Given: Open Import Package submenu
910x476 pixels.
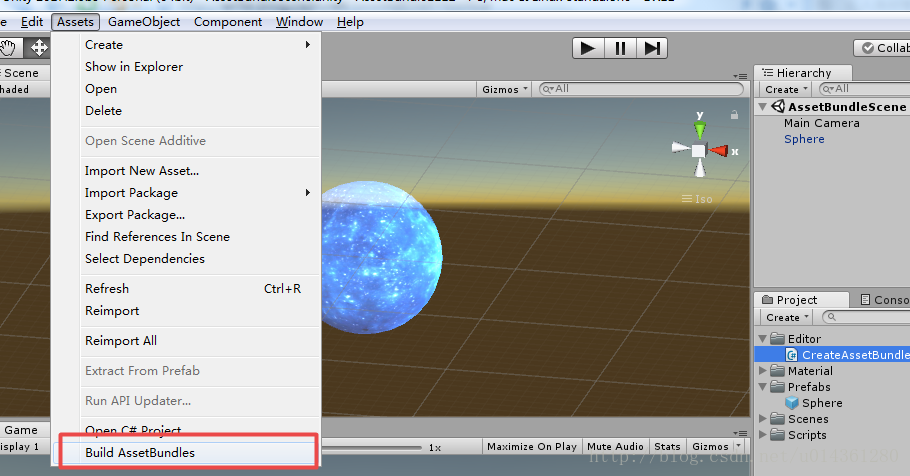Looking at the screenshot, I should (x=186, y=193).
